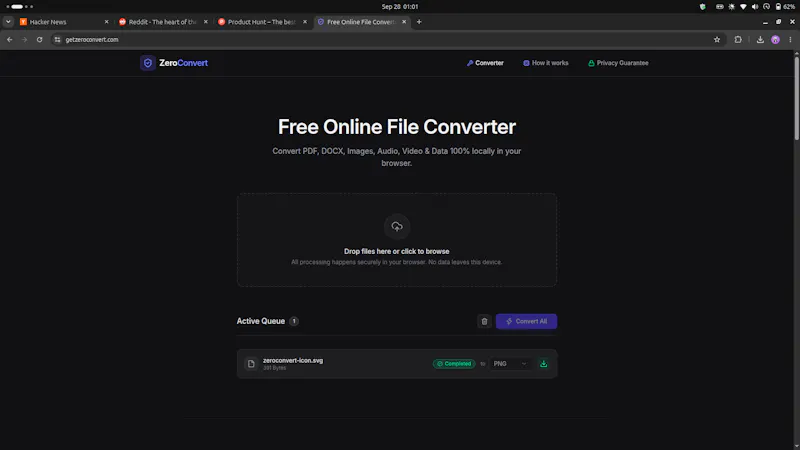Open the browser extensions menu

point(738,39)
